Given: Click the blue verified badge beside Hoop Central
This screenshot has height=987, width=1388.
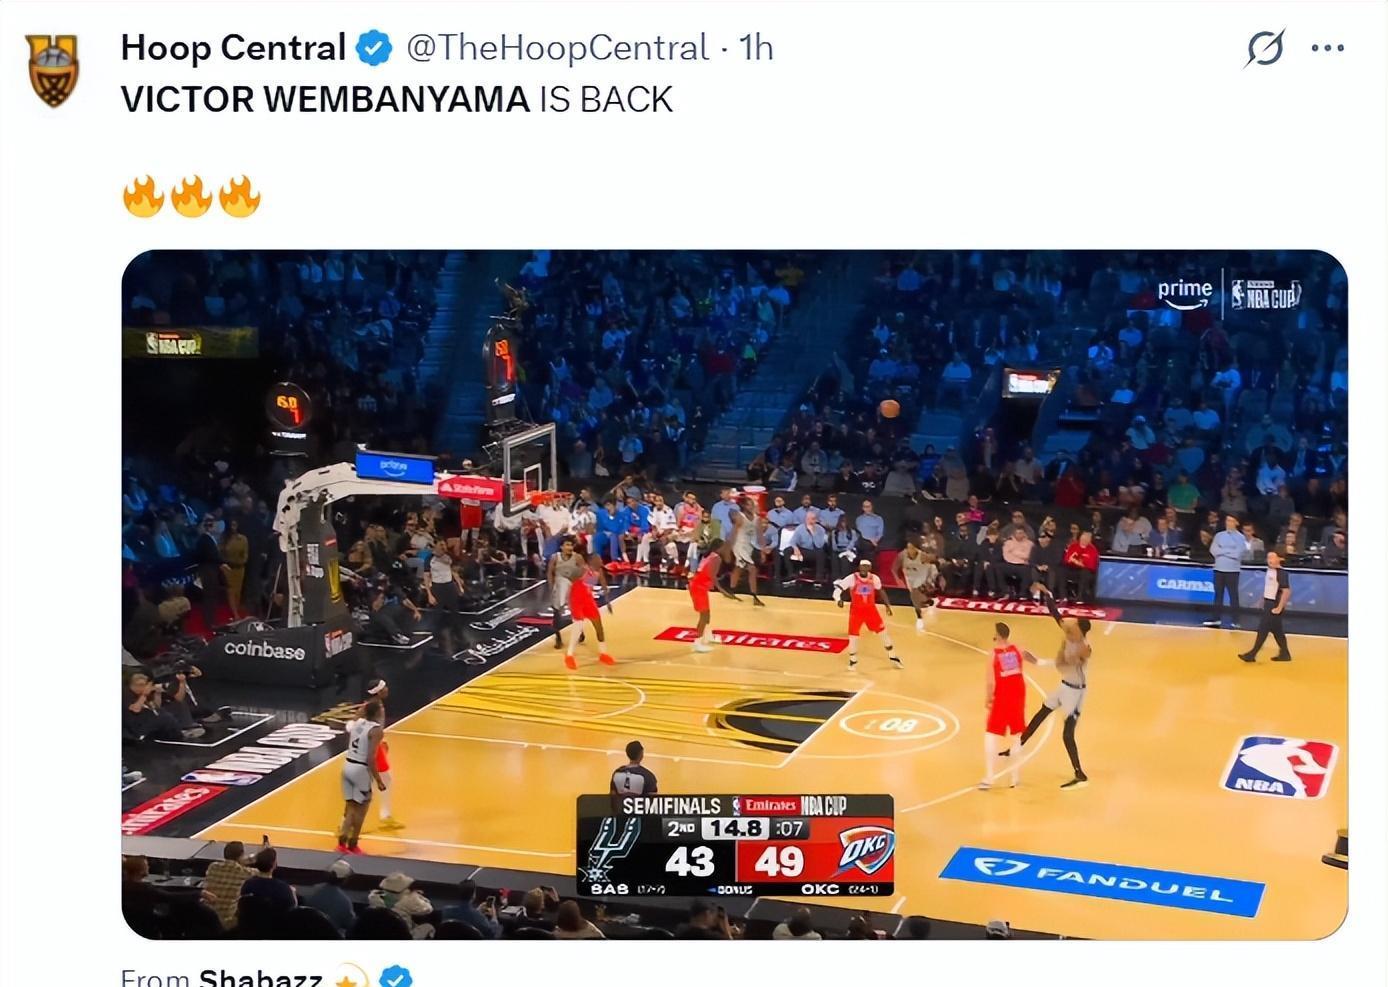Looking at the screenshot, I should click(x=374, y=47).
